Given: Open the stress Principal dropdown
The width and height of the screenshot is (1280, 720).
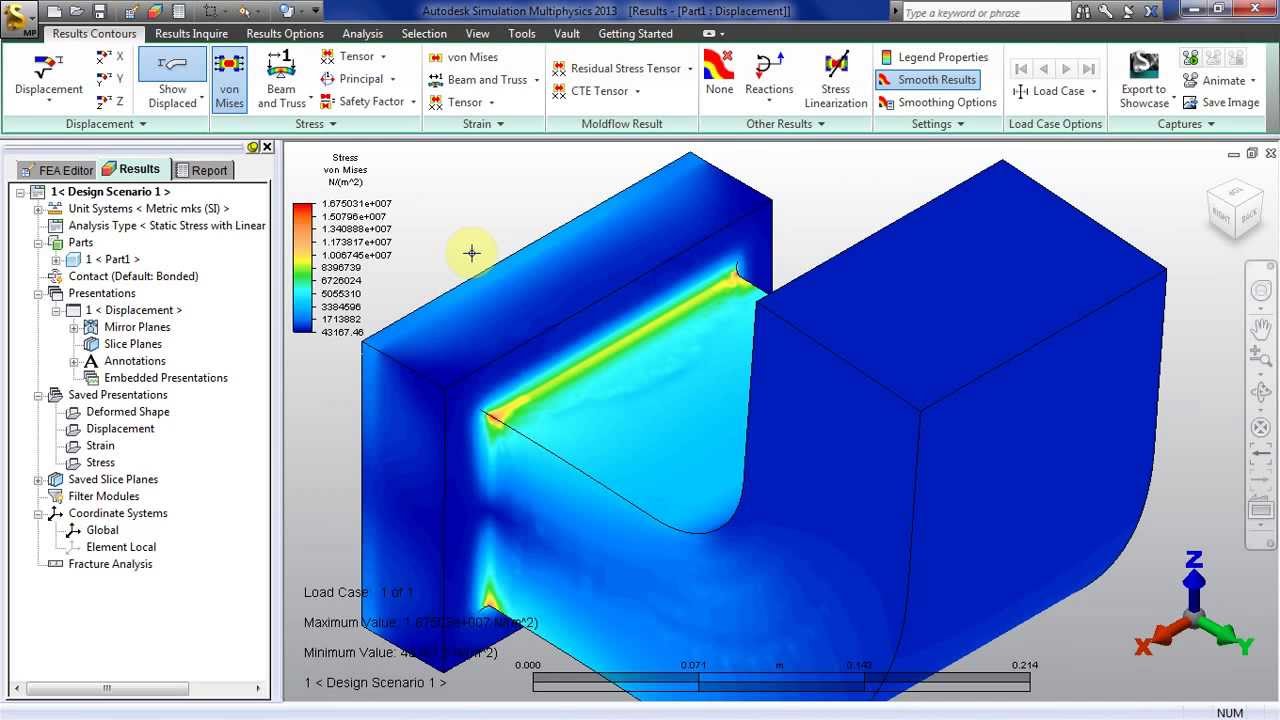Looking at the screenshot, I should click(358, 79).
